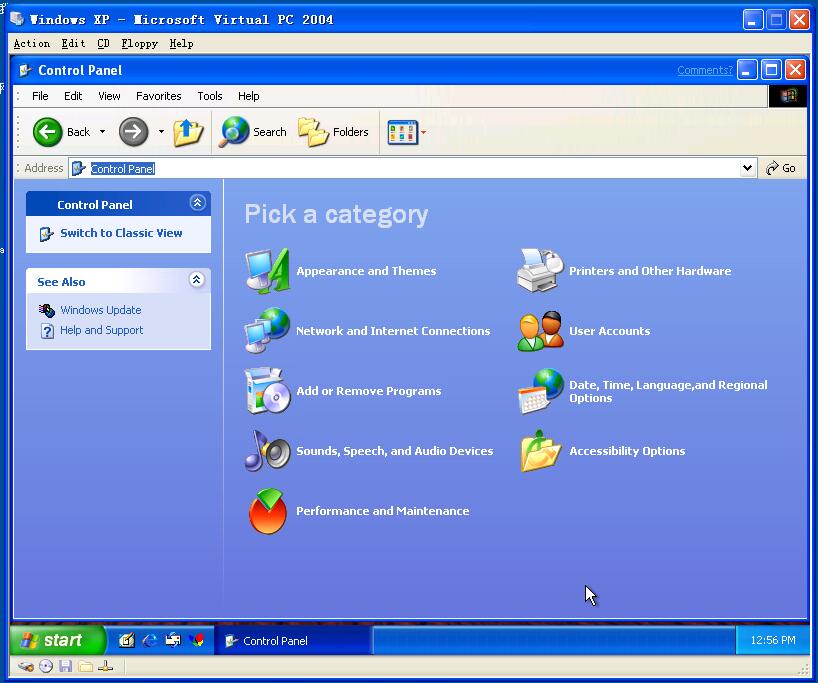818x683 pixels.
Task: Click the Add or Remove Programs icon
Action: point(267,391)
